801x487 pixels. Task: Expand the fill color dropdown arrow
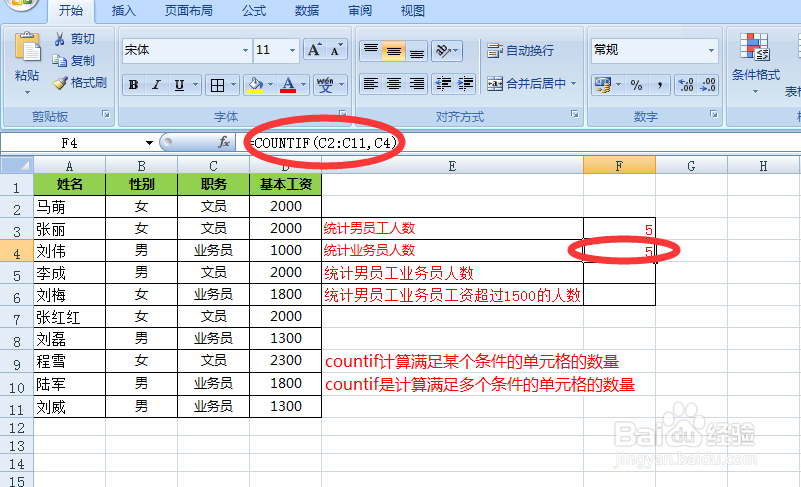pos(270,85)
